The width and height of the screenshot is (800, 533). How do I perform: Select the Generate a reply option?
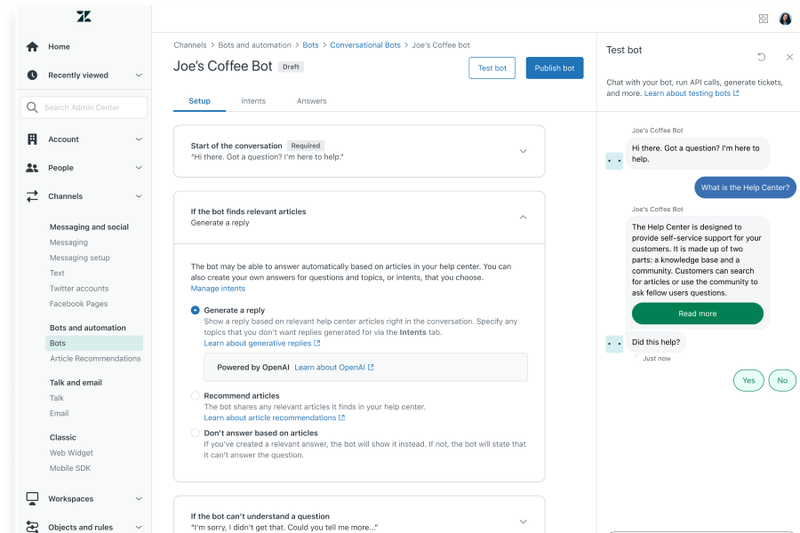[x=195, y=311]
